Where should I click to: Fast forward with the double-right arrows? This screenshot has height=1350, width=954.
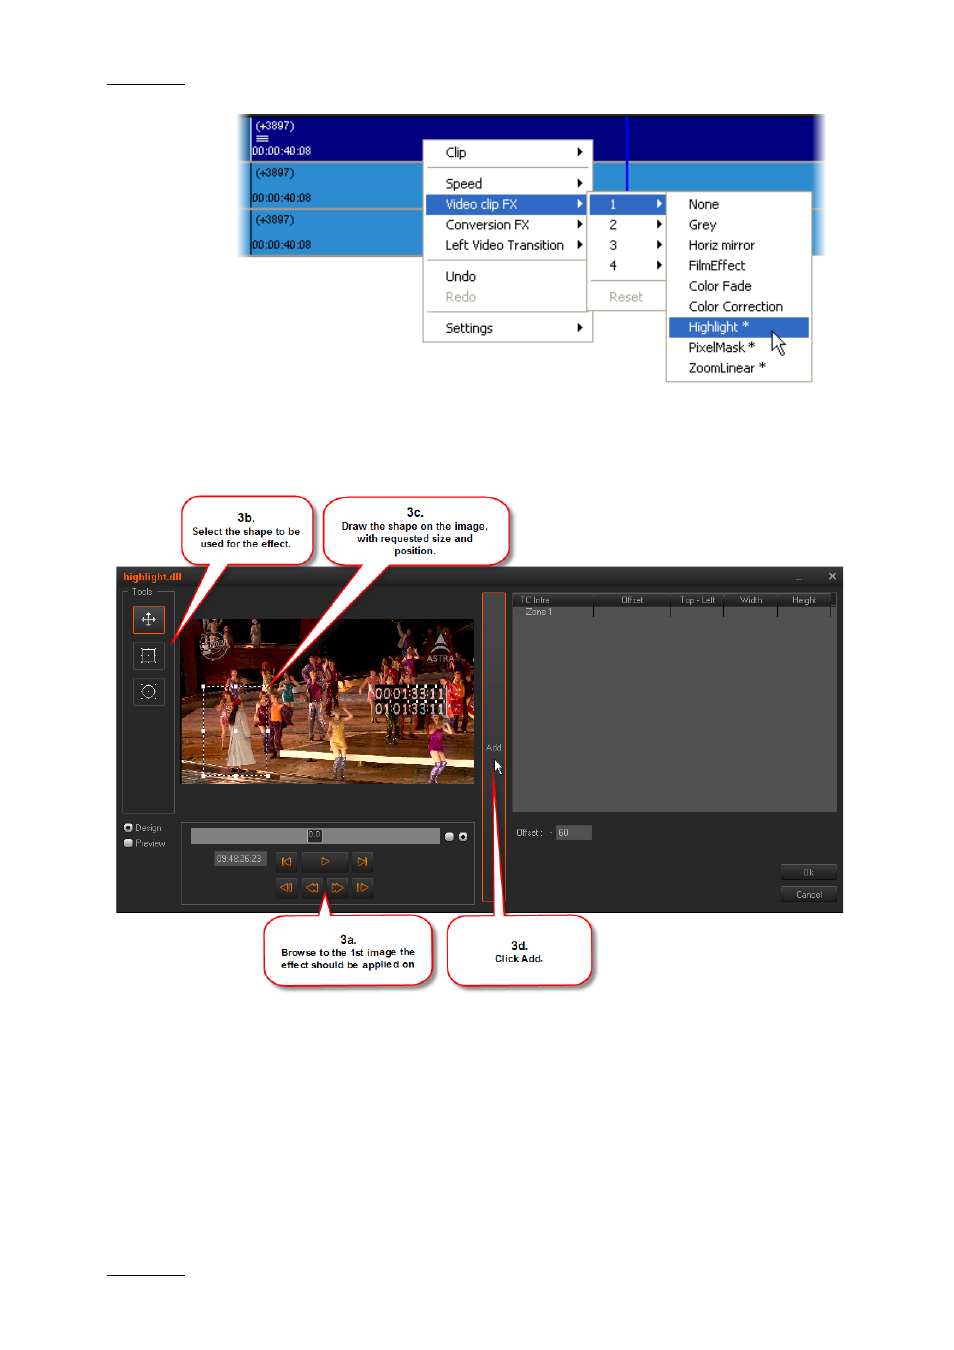tap(337, 887)
